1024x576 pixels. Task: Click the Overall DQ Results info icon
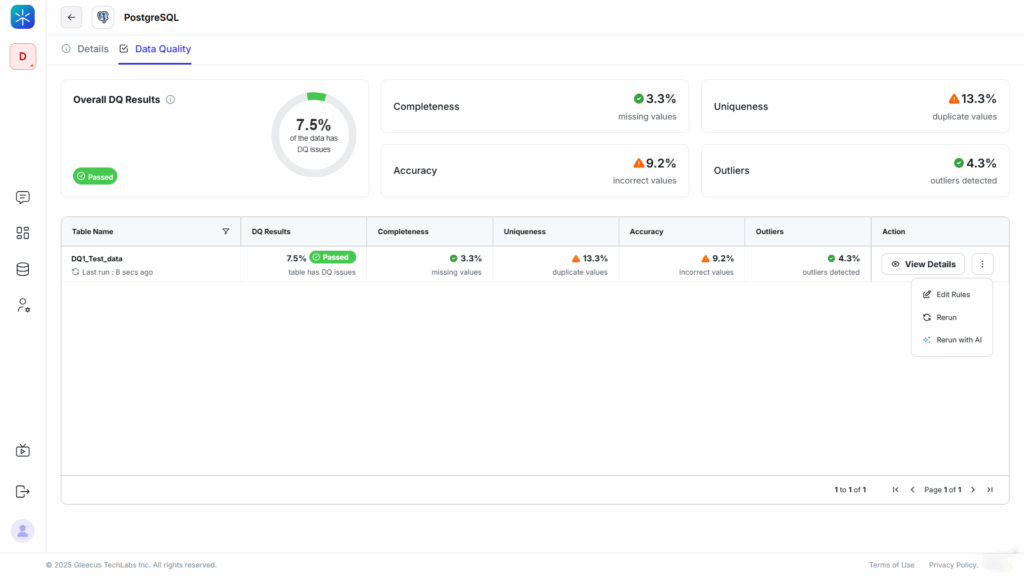coord(171,100)
